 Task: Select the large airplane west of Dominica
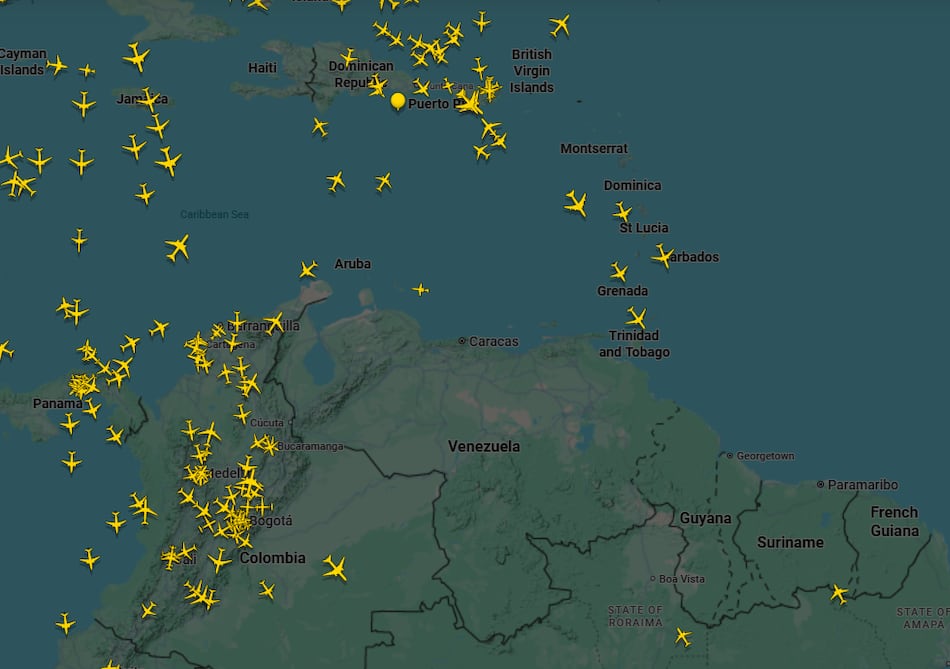point(576,203)
